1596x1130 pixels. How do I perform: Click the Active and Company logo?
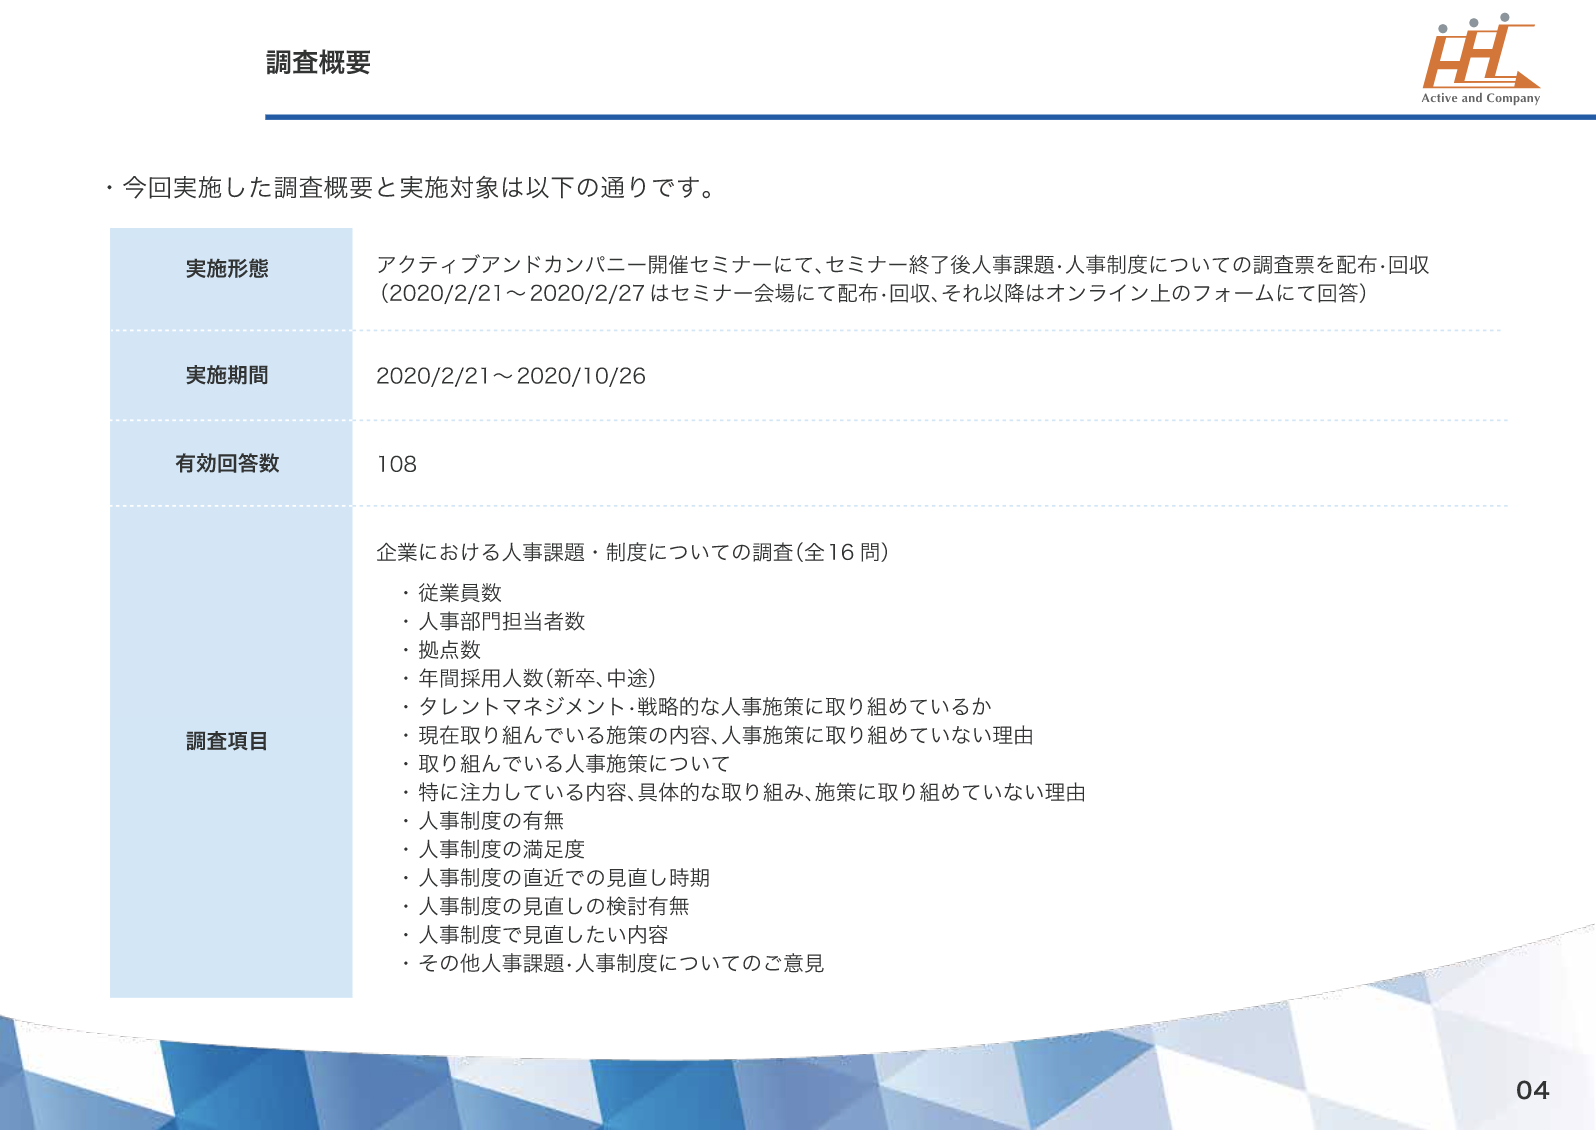(x=1480, y=60)
